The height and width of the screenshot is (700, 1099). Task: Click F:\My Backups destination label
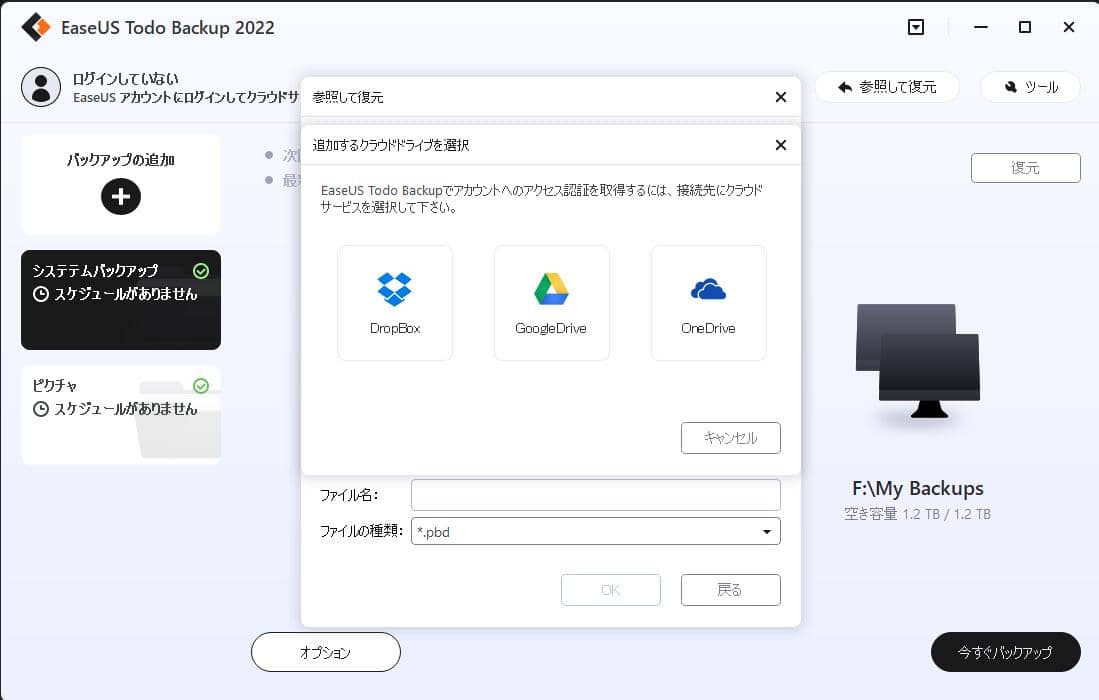point(917,488)
